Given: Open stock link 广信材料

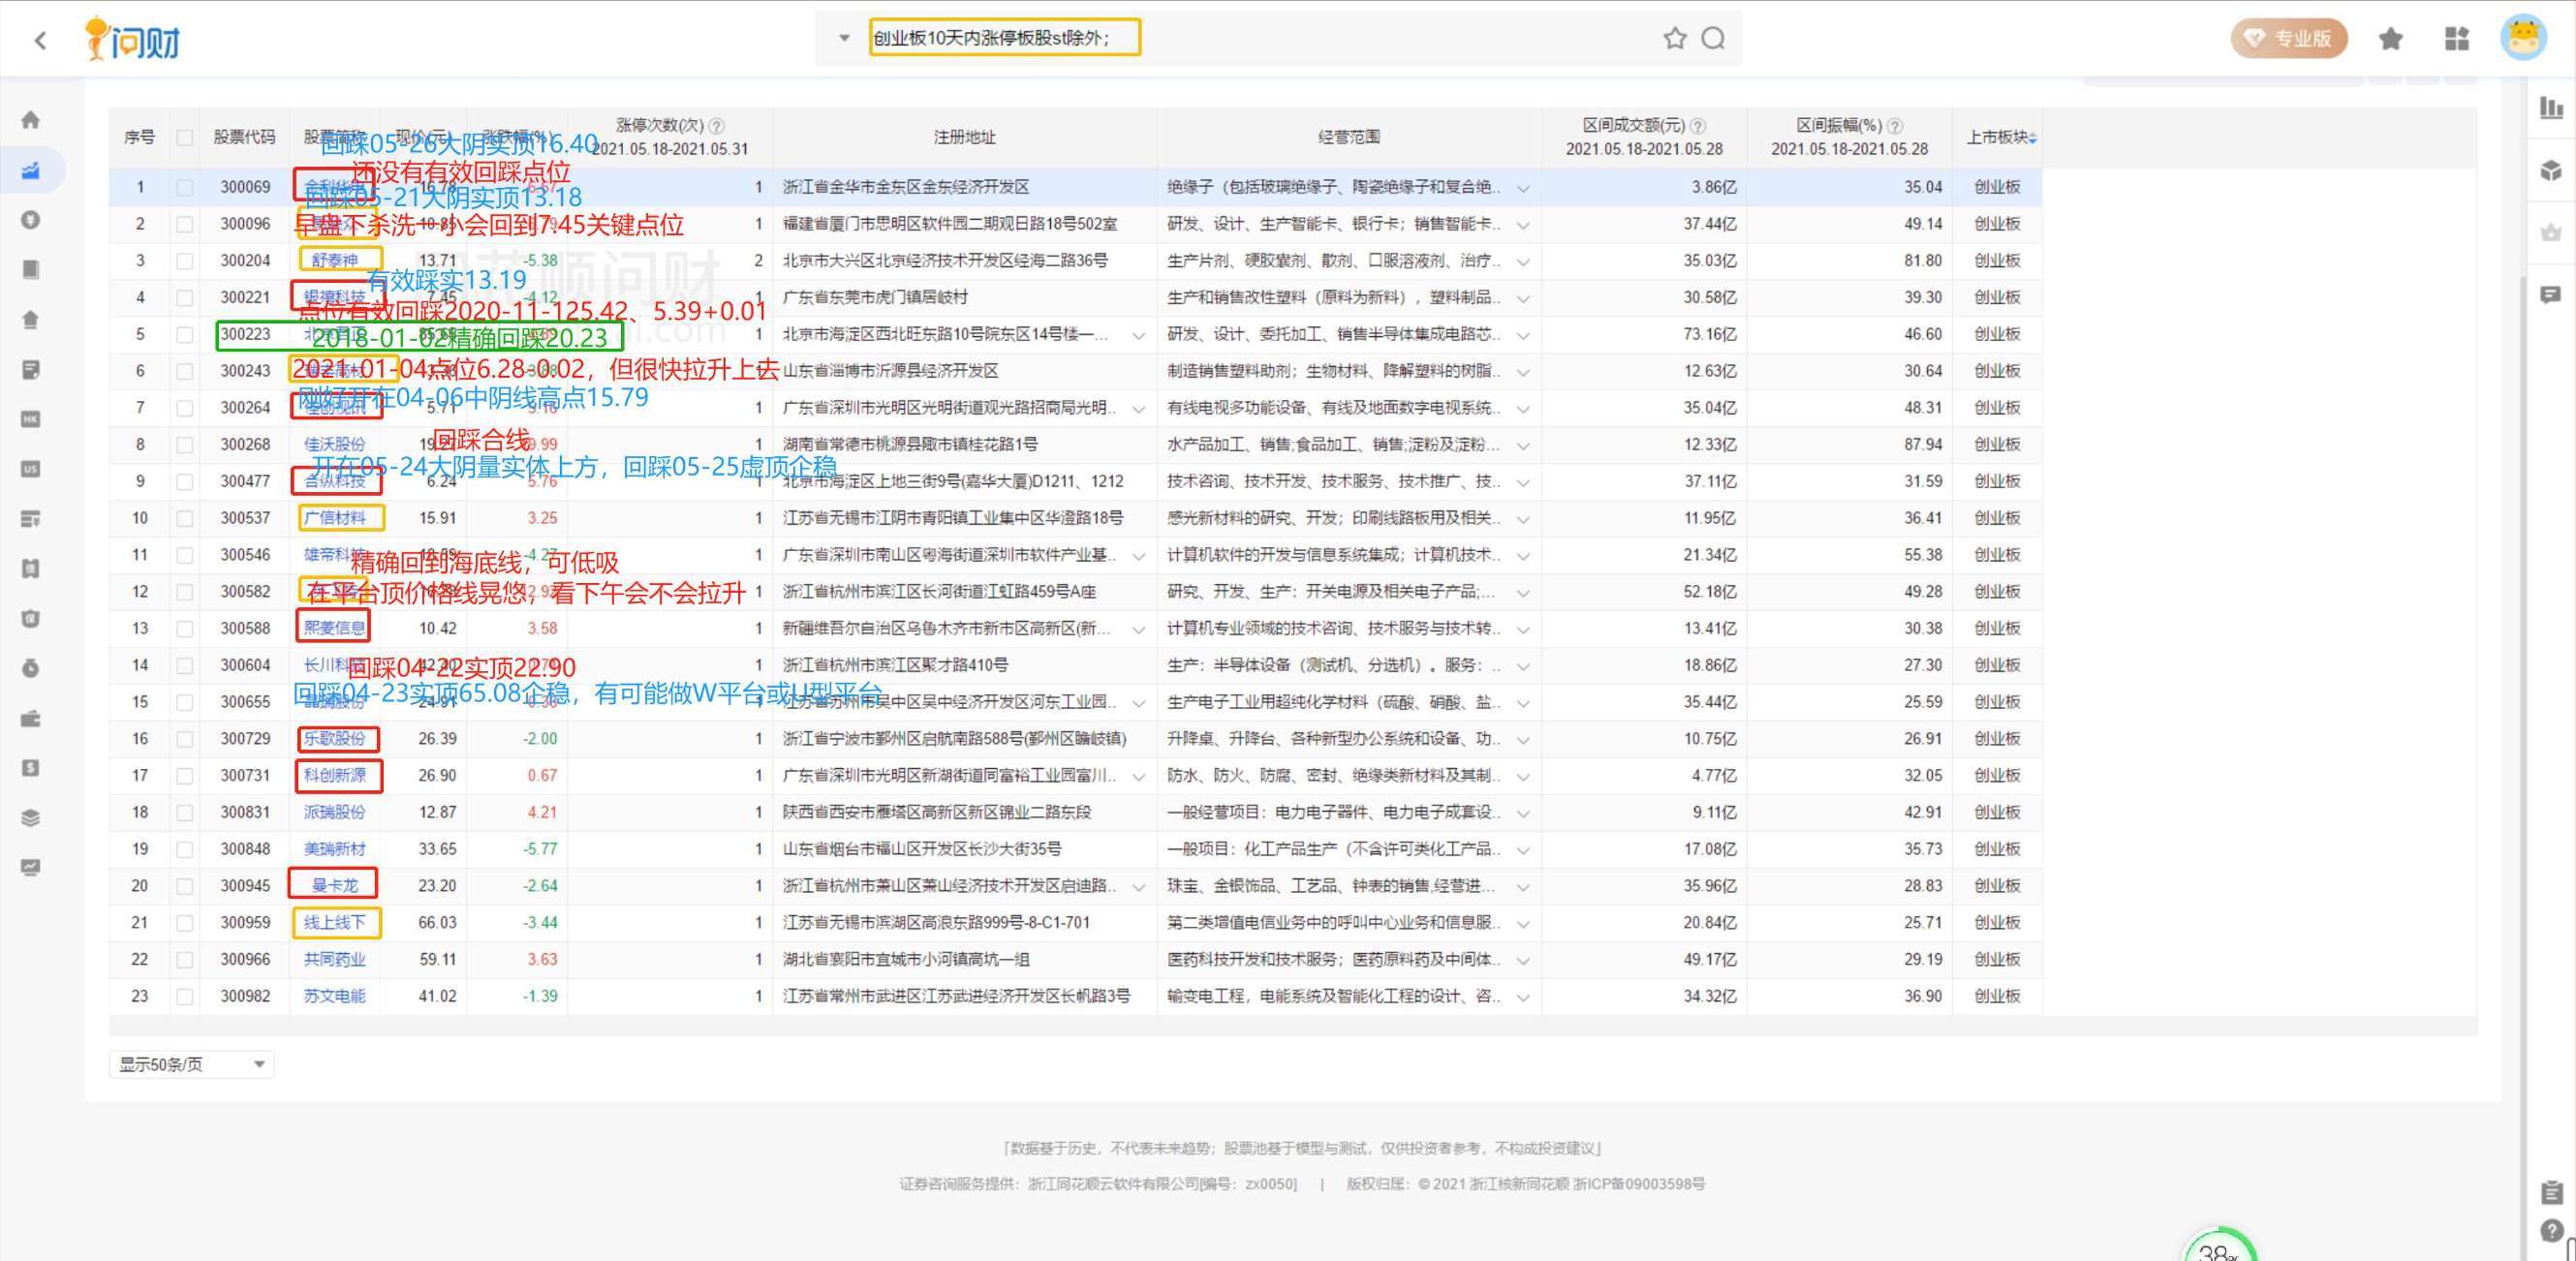Looking at the screenshot, I should pos(335,518).
